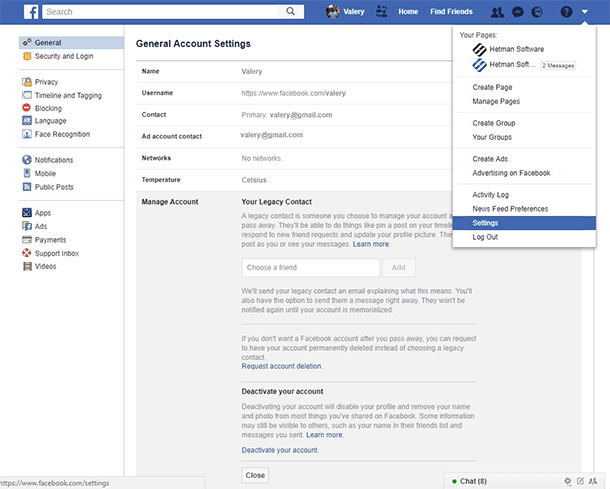
Task: Click the Apps icon in sidebar
Action: click(27, 212)
